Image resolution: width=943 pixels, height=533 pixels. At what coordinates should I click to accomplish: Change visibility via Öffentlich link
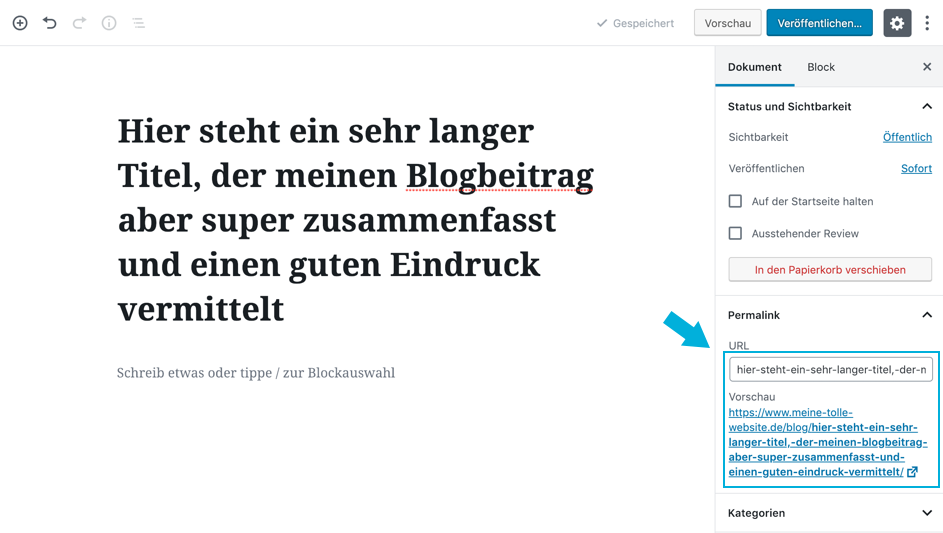(907, 137)
